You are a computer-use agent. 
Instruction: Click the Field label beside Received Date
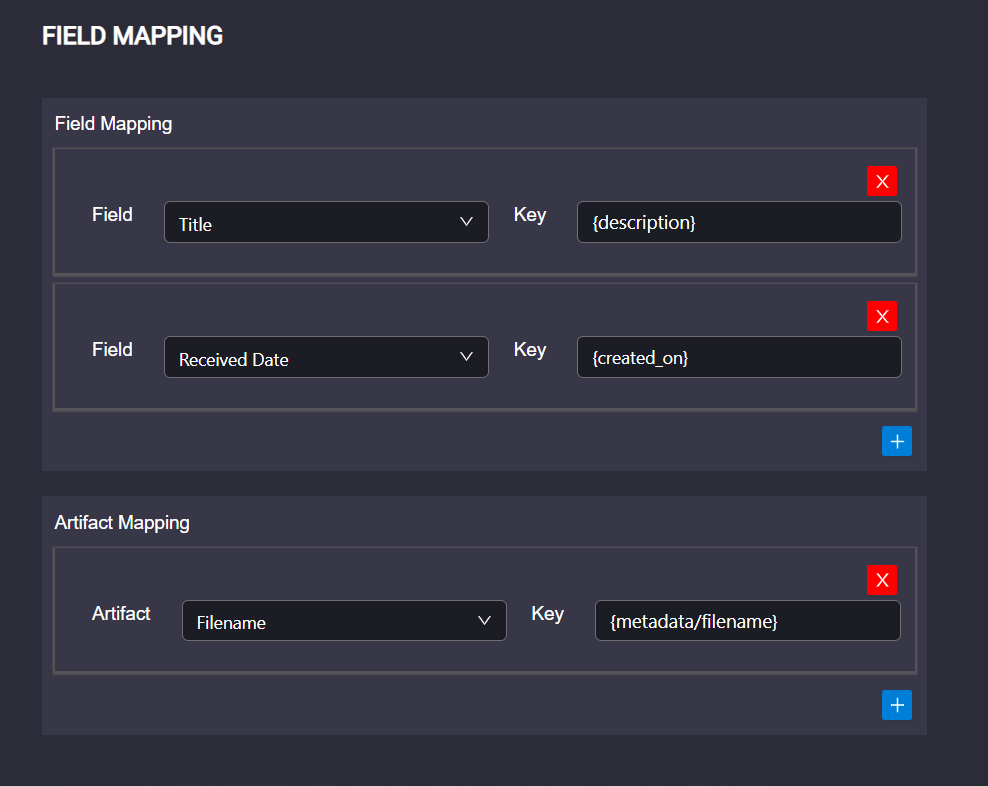pos(112,349)
